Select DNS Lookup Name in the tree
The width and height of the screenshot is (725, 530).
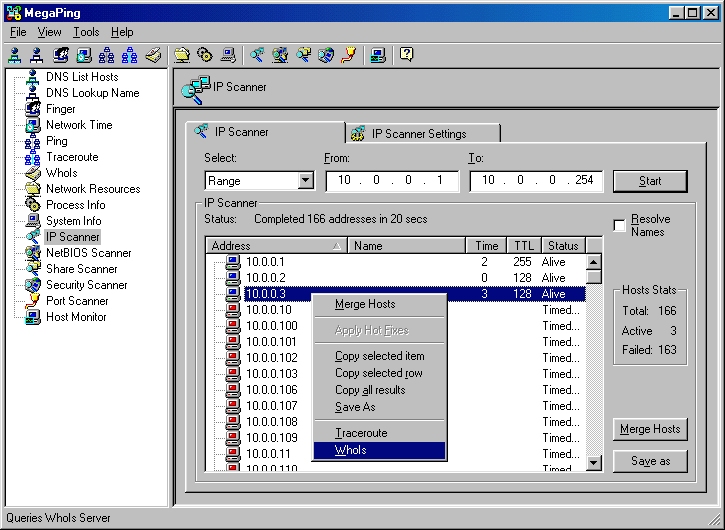point(92,93)
